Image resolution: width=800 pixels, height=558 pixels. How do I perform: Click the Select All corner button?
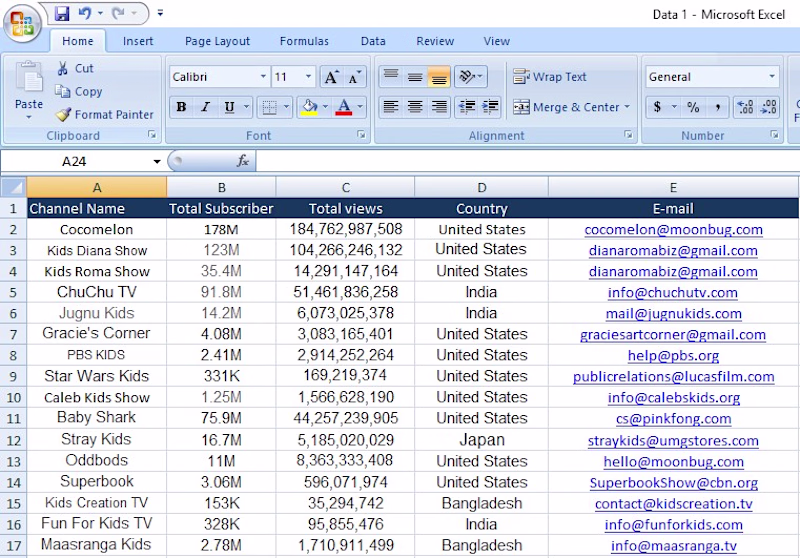(13, 187)
